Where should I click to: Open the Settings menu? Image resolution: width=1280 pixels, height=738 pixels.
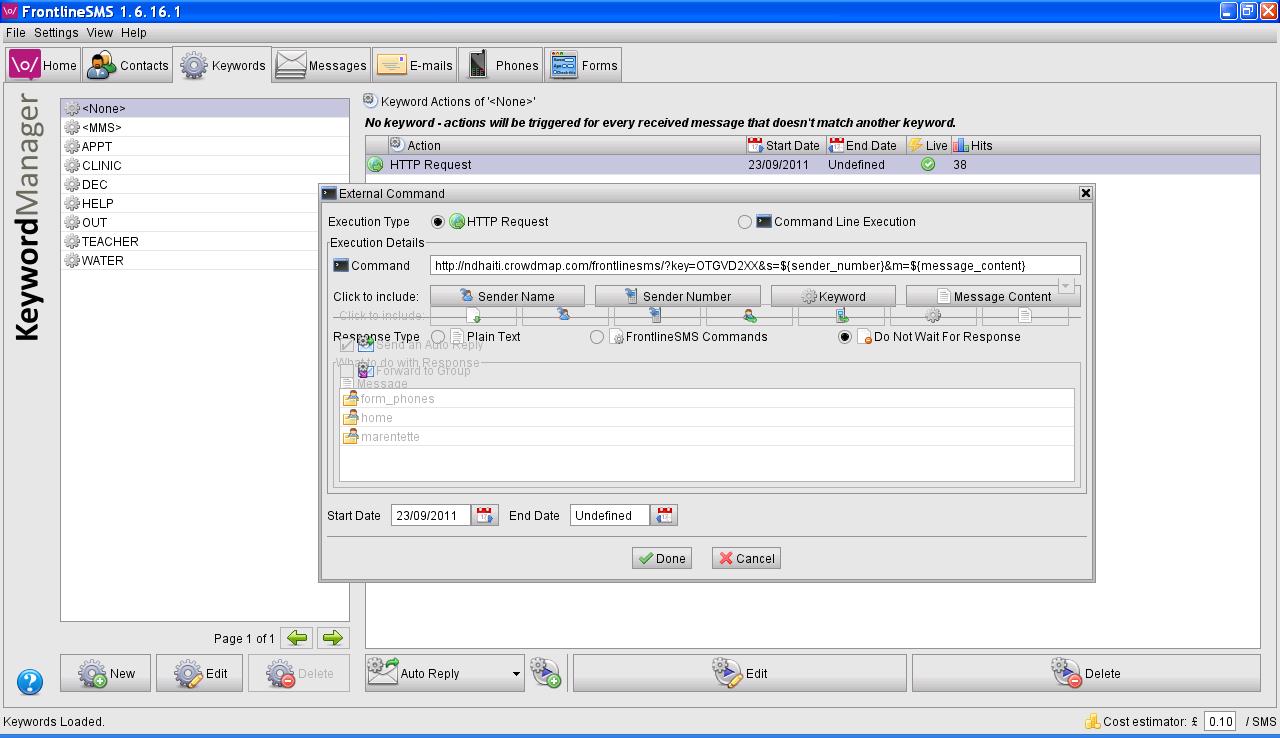(x=56, y=33)
